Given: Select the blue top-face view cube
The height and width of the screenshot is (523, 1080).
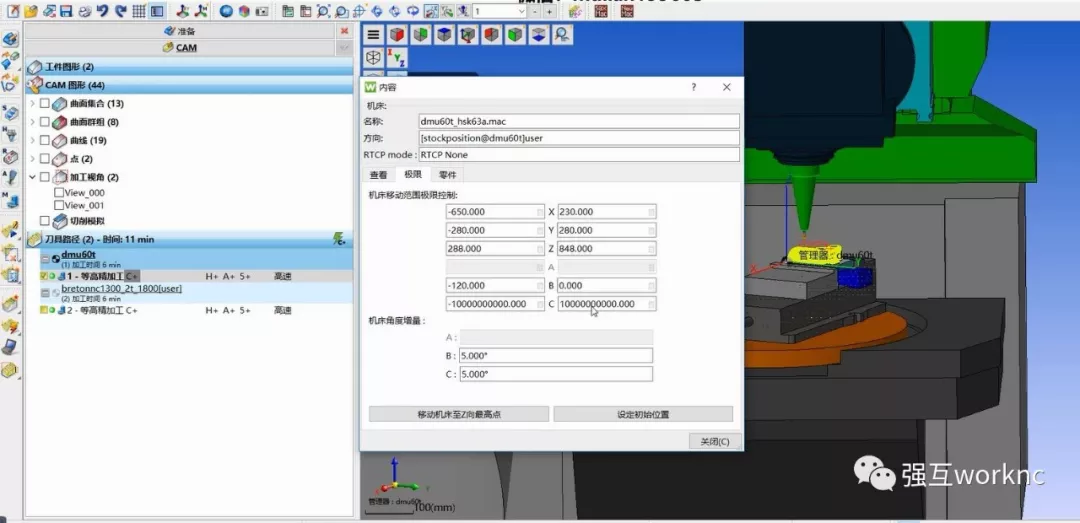Looking at the screenshot, I should 444,34.
